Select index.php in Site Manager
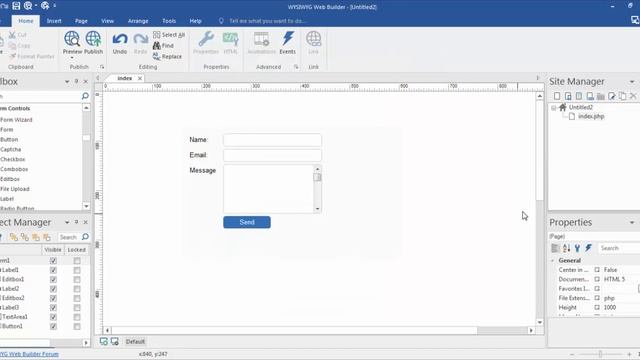The height and width of the screenshot is (360, 640). (591, 117)
